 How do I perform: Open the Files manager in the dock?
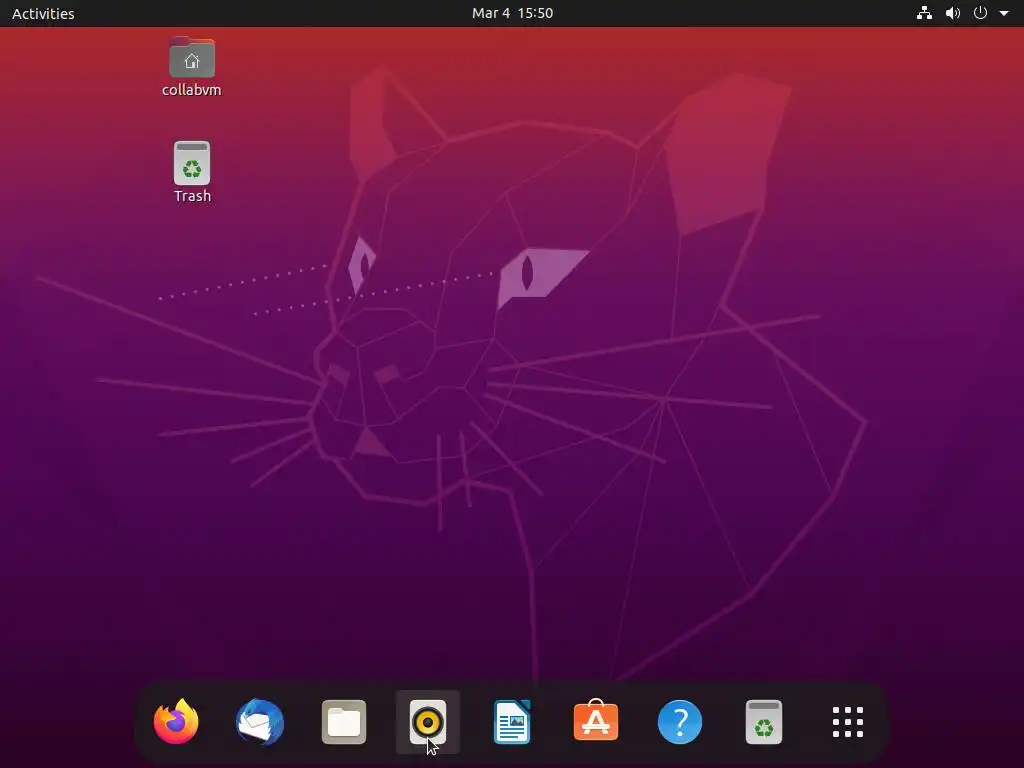[344, 722]
